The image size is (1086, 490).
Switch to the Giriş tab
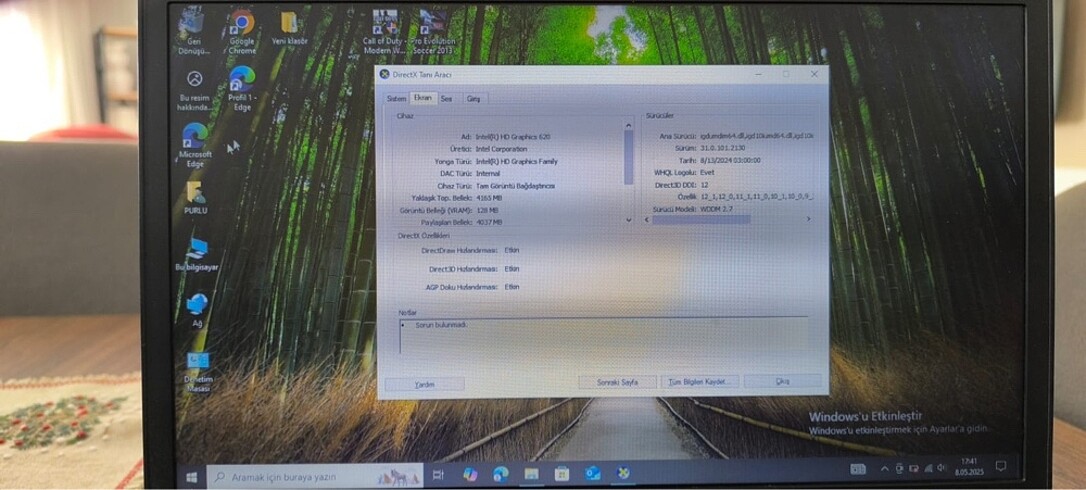click(x=473, y=98)
